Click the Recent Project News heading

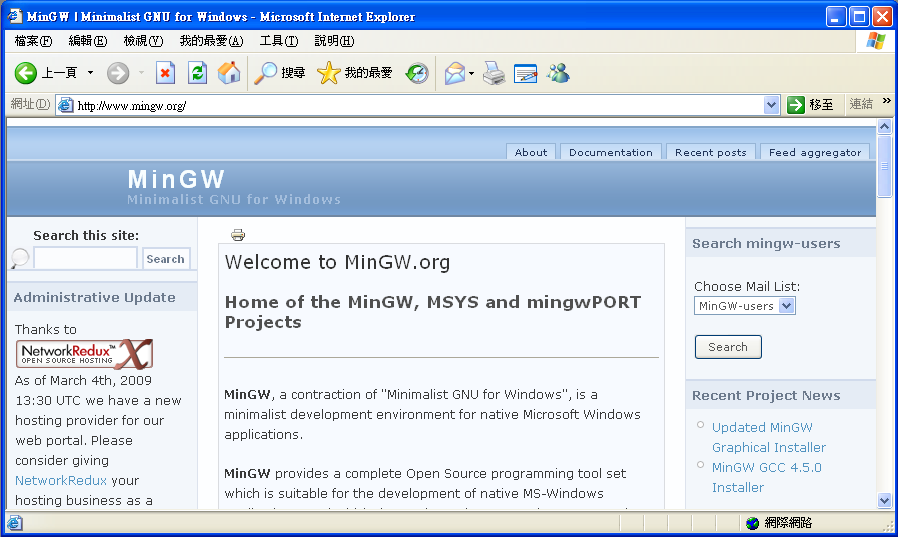(x=766, y=396)
